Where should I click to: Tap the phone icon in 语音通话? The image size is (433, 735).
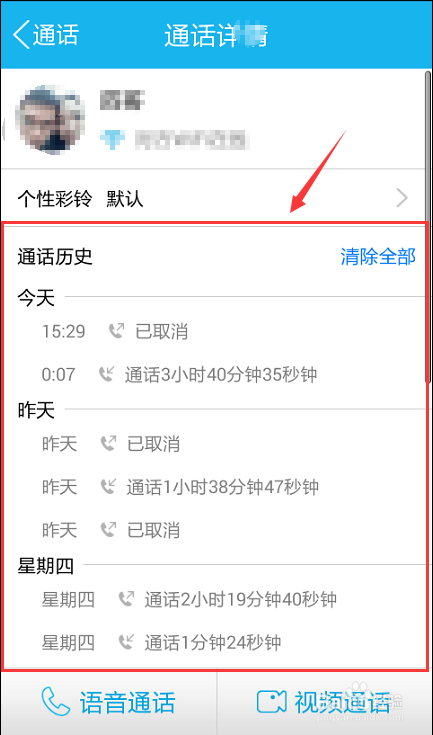pos(56,701)
